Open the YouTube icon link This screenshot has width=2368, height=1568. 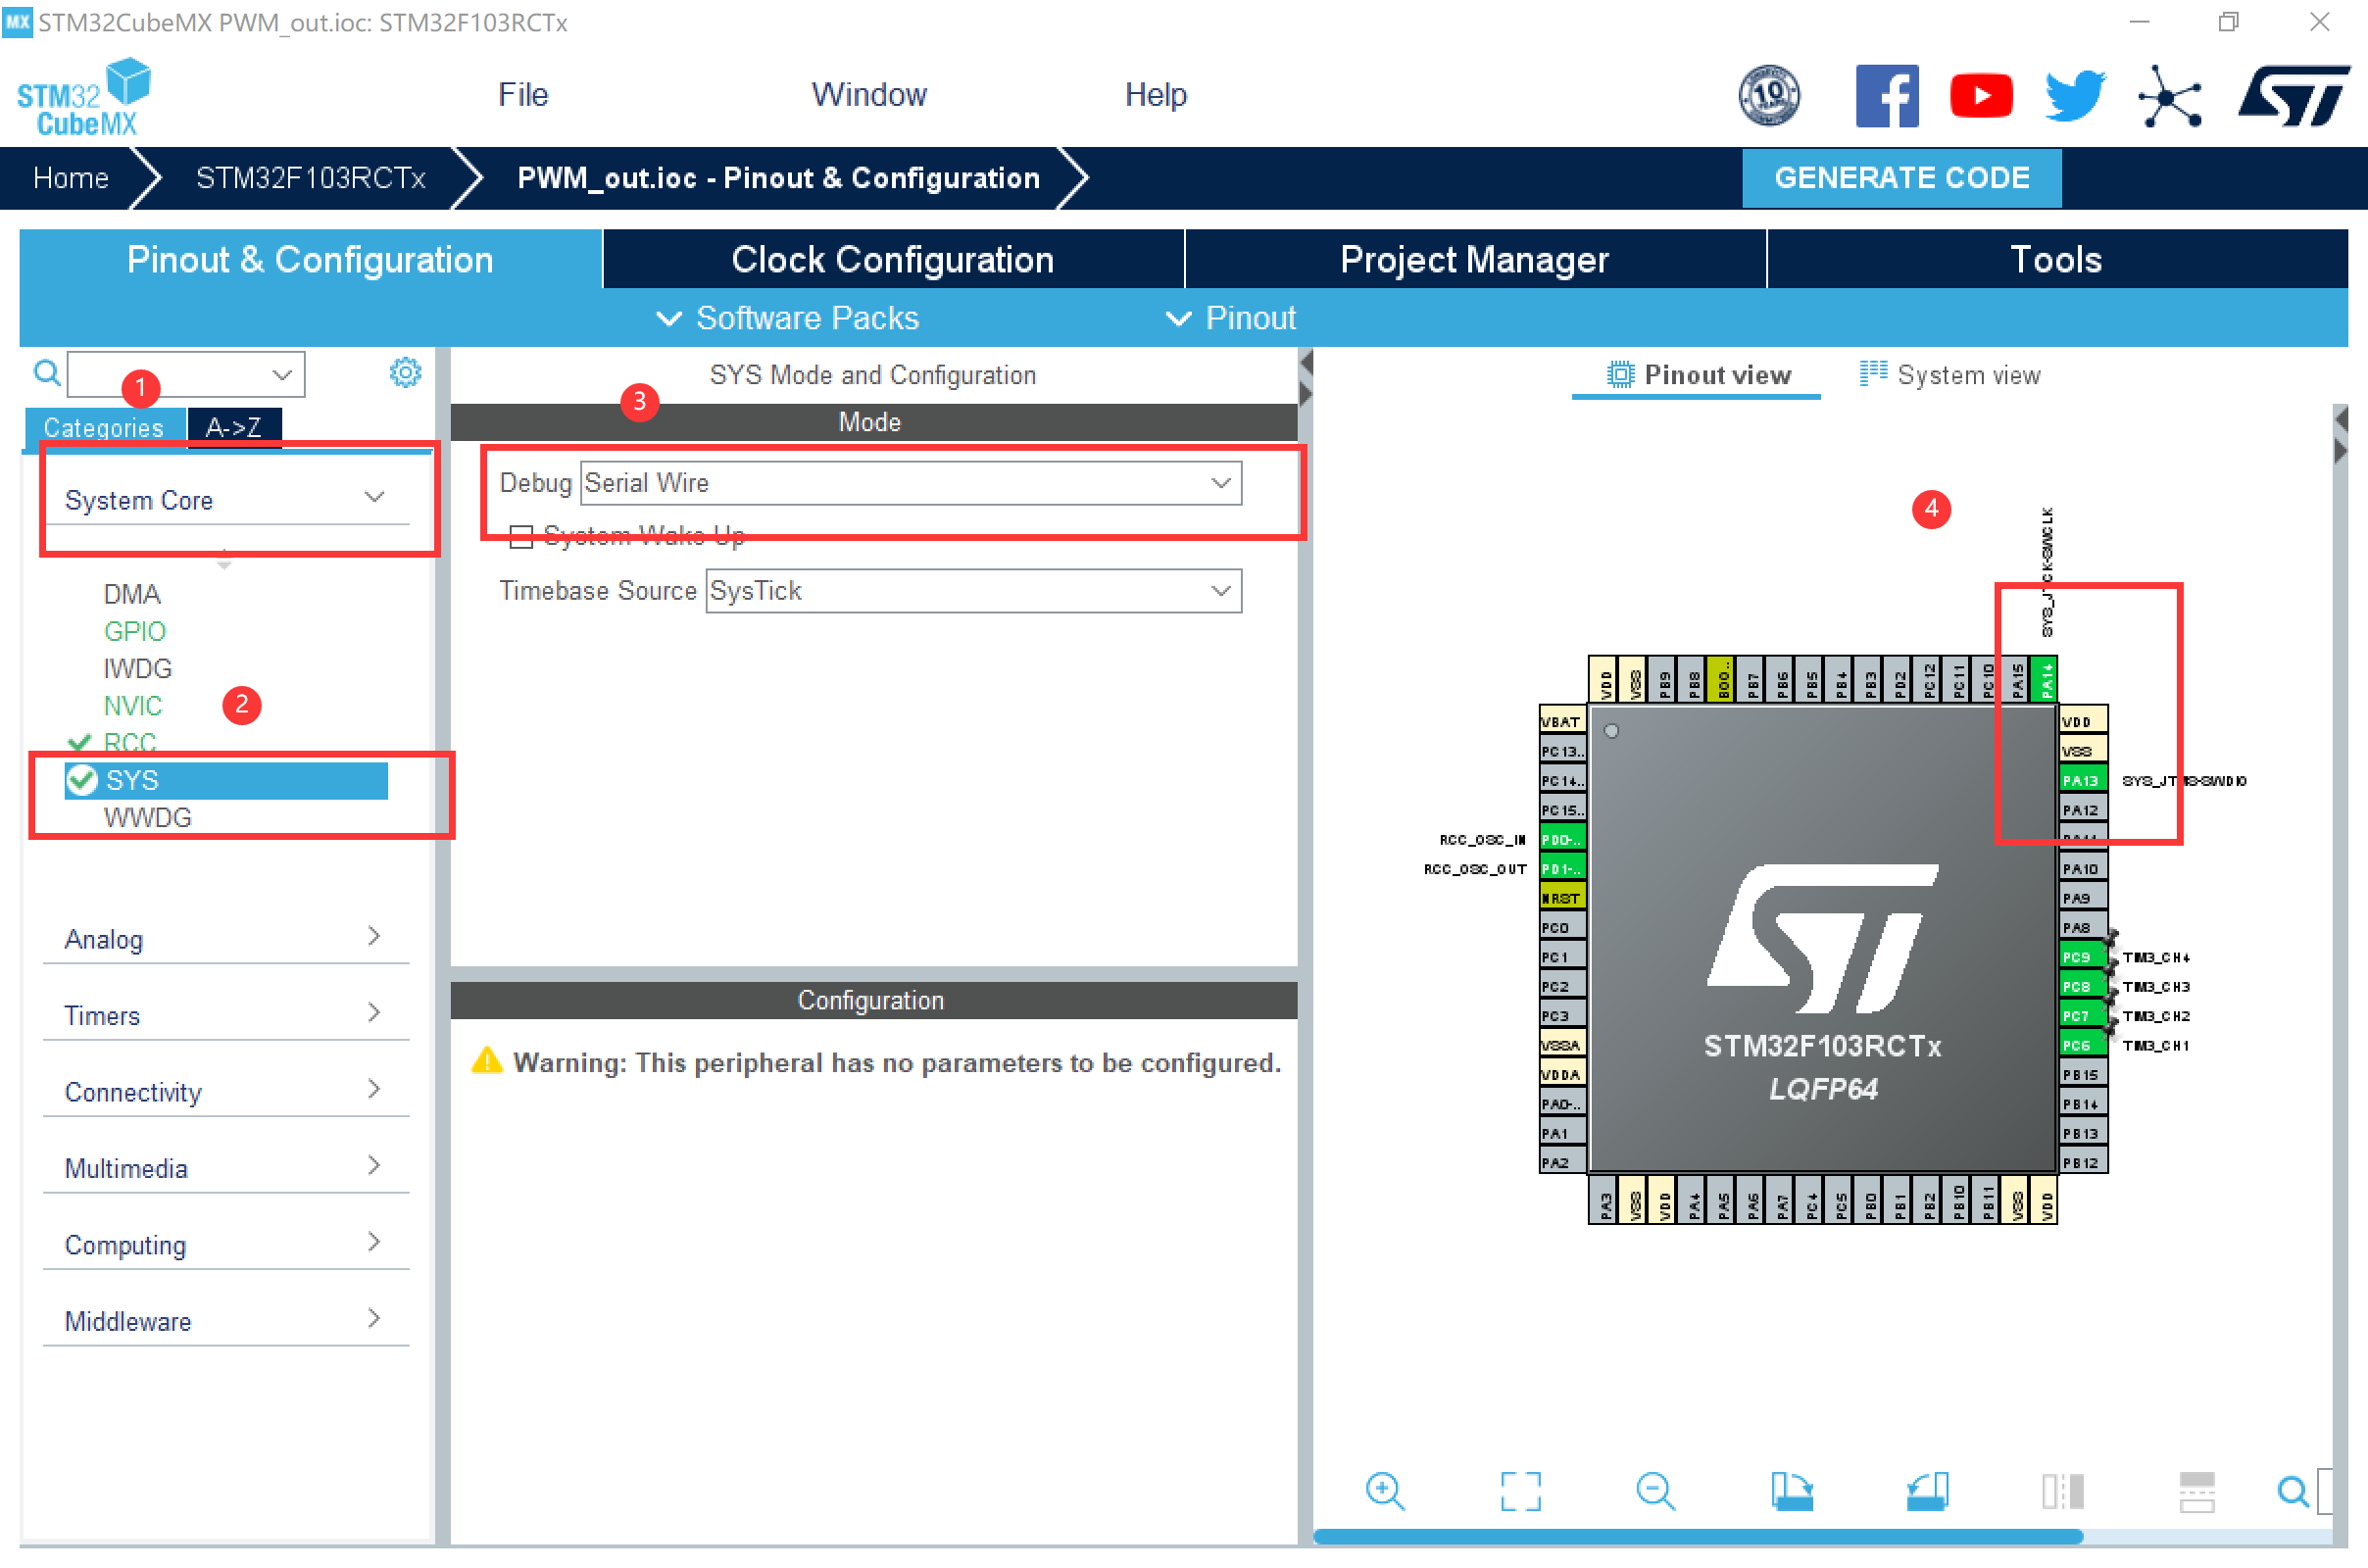pyautogui.click(x=1980, y=96)
